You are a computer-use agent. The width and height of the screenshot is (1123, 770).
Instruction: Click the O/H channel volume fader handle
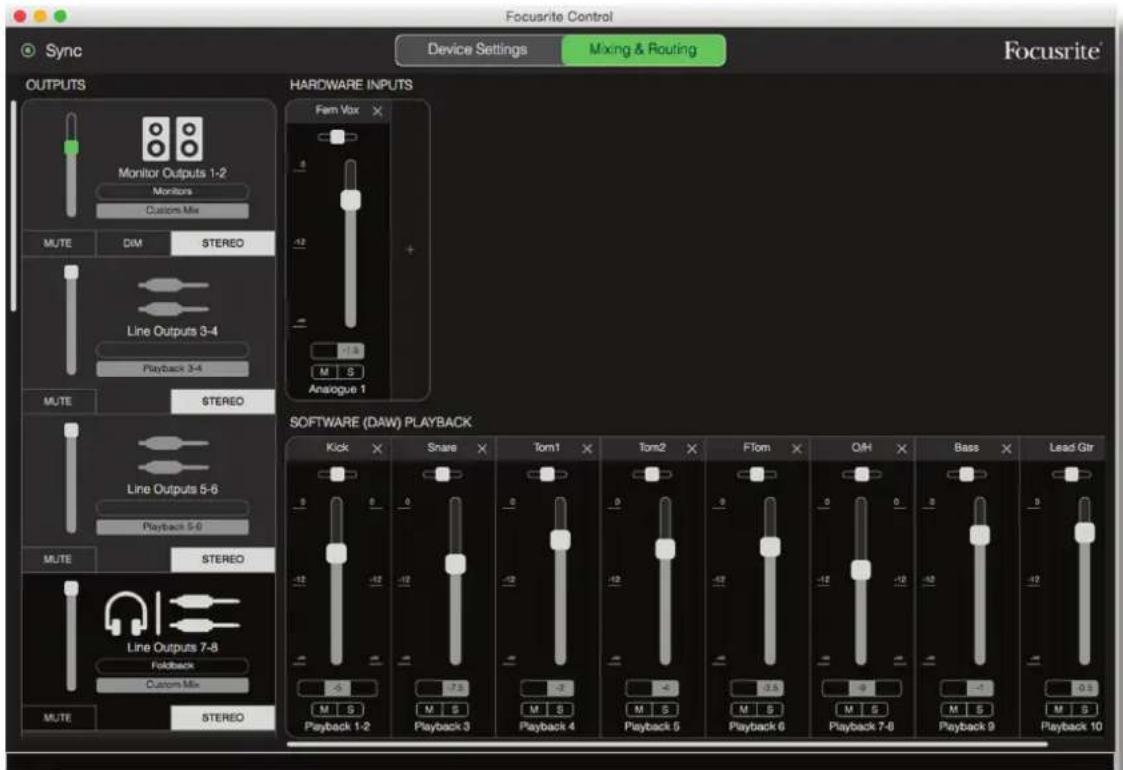coord(861,570)
